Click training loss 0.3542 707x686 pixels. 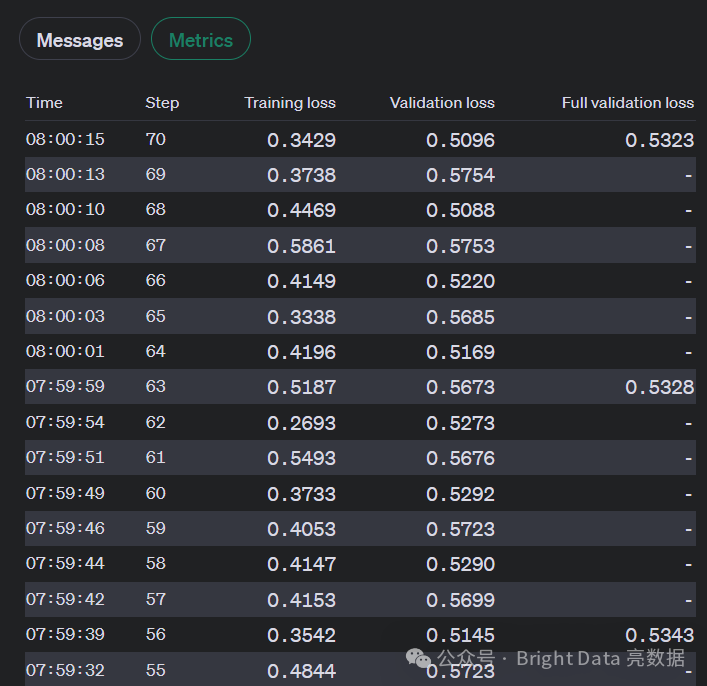tap(301, 635)
